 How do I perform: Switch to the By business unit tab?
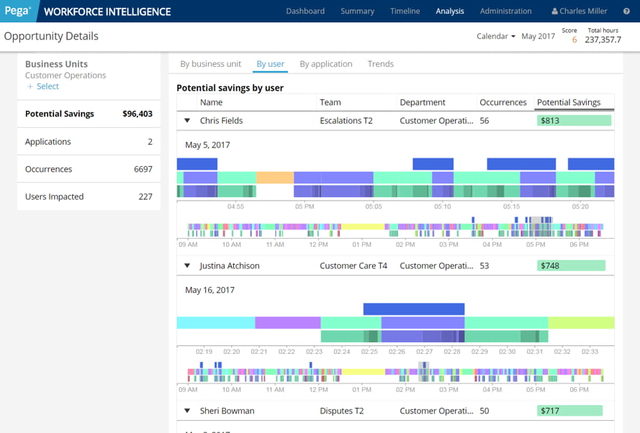tap(210, 64)
